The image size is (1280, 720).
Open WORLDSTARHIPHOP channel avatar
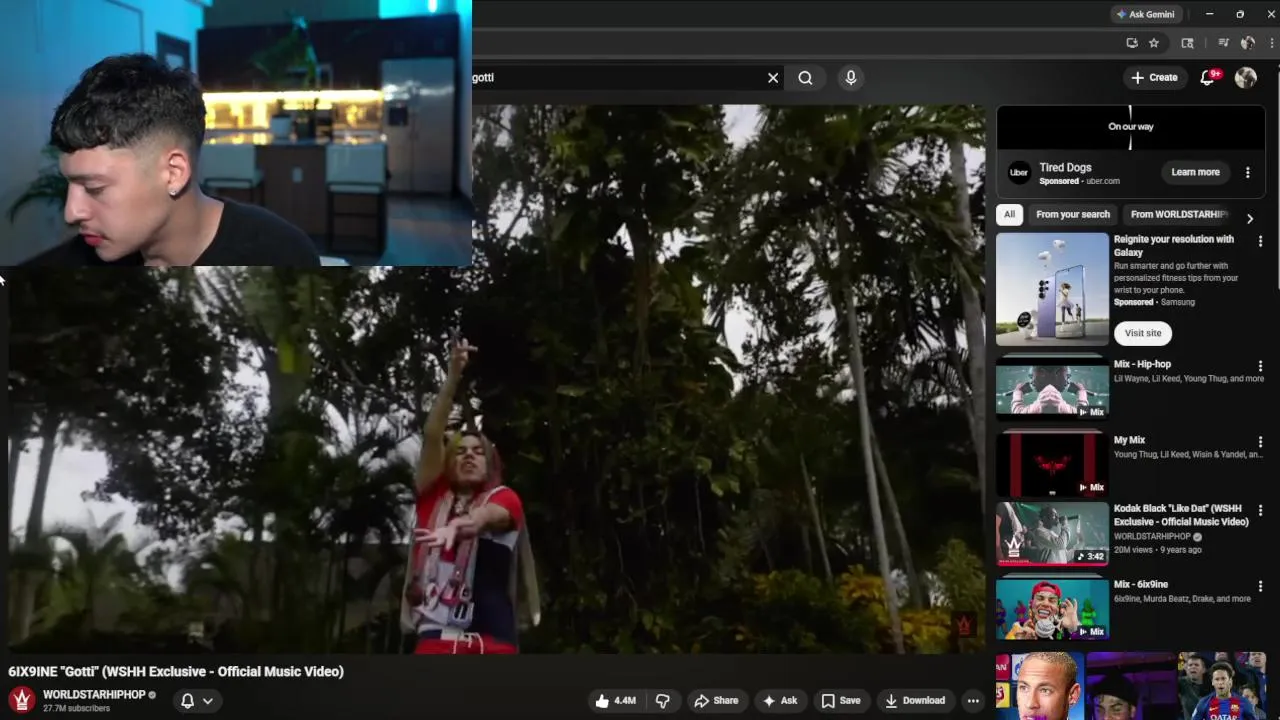click(x=22, y=700)
